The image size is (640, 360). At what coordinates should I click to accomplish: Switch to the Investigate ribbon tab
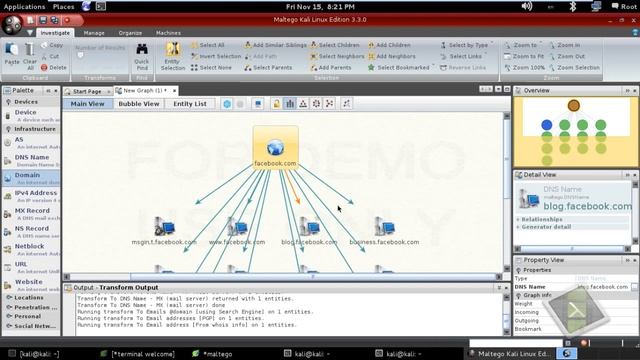[x=55, y=33]
